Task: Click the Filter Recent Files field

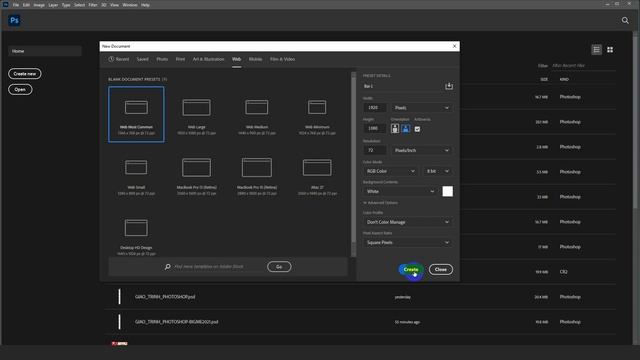Action: click(x=584, y=65)
